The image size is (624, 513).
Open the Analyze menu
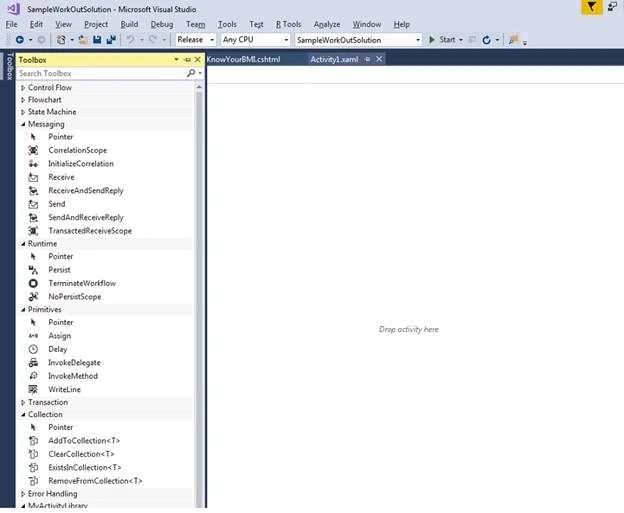tap(327, 24)
